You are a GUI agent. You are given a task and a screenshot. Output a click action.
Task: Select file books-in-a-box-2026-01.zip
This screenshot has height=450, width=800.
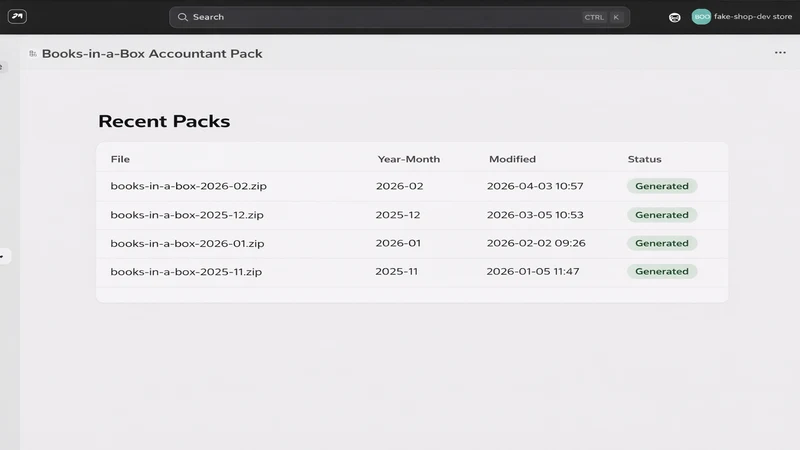tap(187, 243)
